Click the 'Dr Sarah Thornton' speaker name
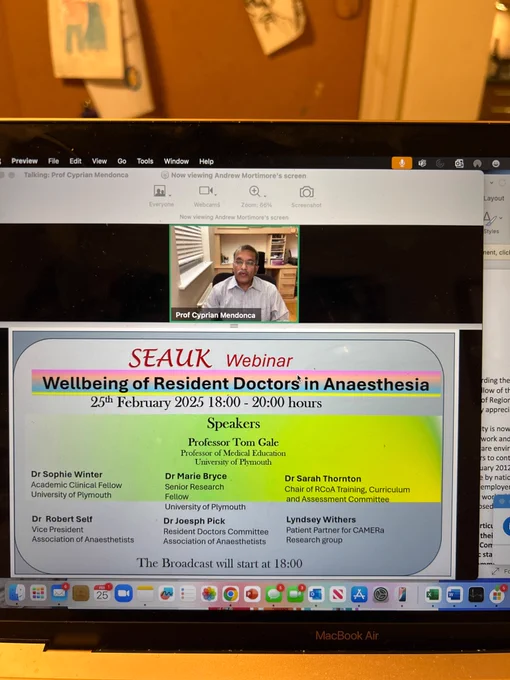 point(323,479)
